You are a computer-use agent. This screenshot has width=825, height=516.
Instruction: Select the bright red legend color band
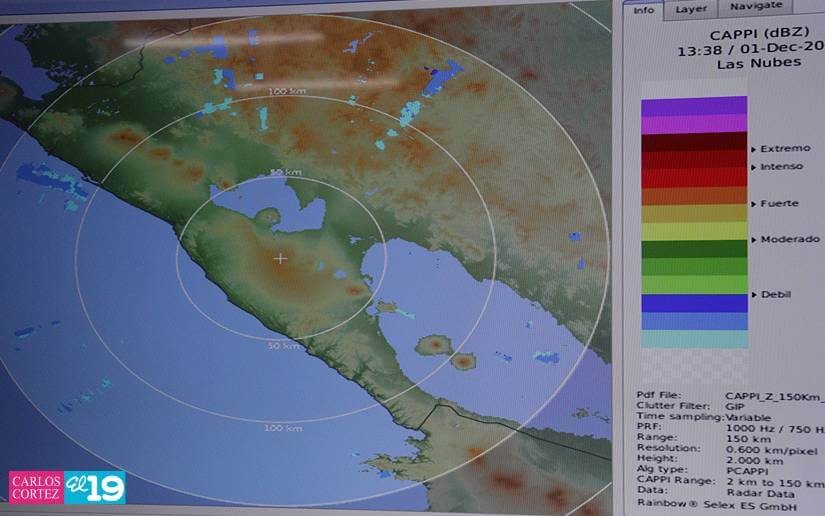point(694,178)
